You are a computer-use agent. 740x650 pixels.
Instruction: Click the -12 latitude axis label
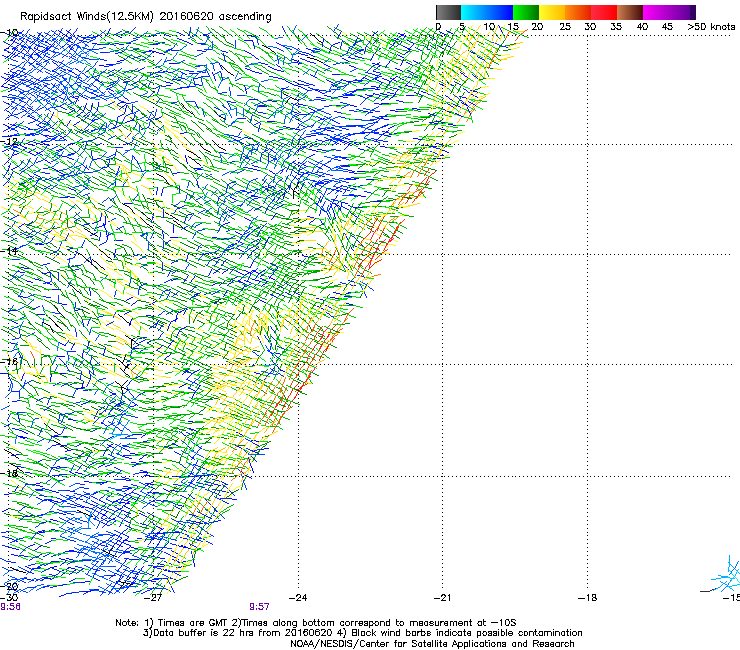pos(9,141)
